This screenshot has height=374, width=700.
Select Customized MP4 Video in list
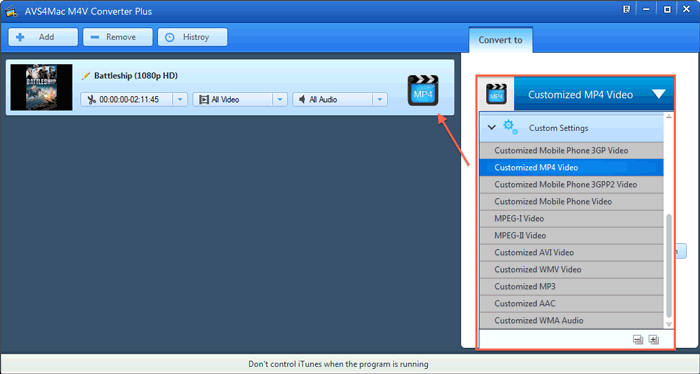click(571, 167)
